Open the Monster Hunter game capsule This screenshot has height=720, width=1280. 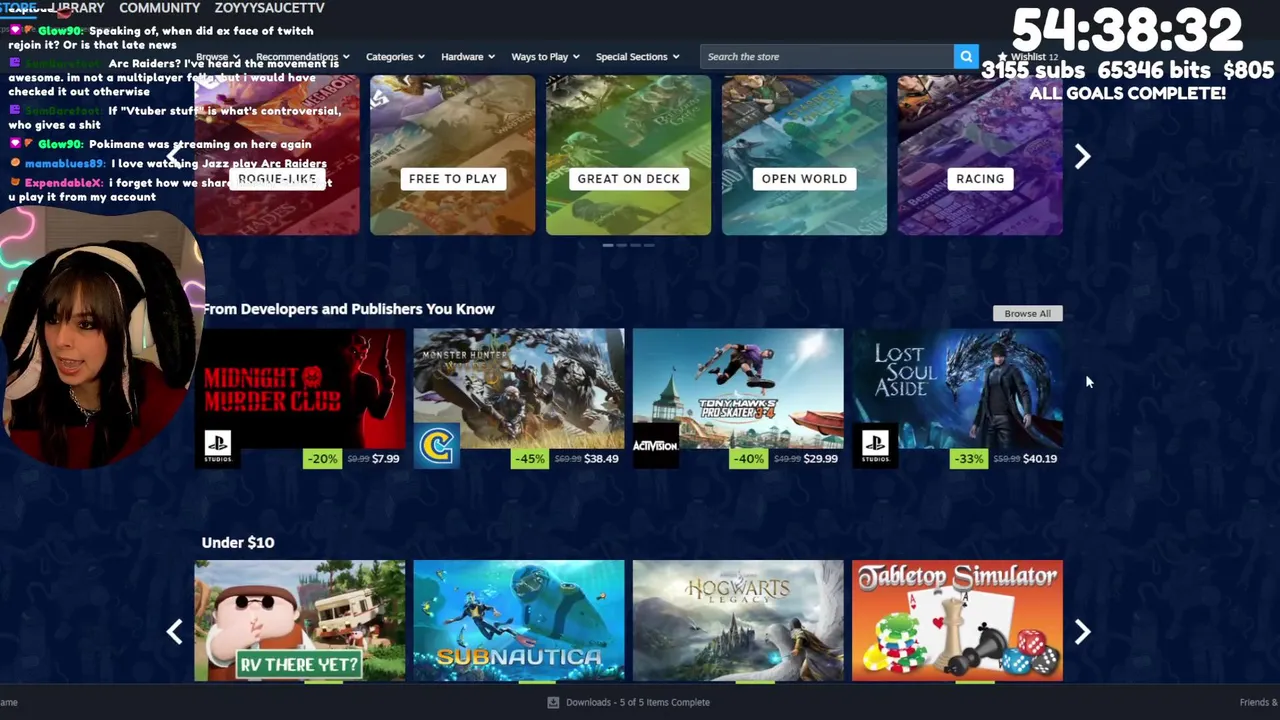519,388
